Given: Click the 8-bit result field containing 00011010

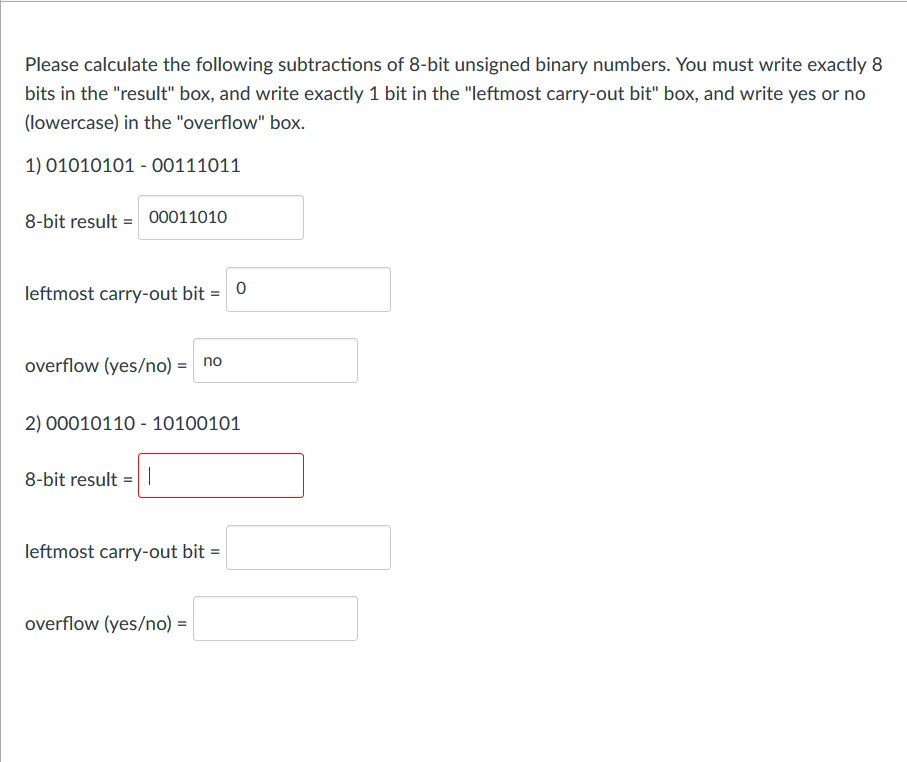Looking at the screenshot, I should pos(220,217).
